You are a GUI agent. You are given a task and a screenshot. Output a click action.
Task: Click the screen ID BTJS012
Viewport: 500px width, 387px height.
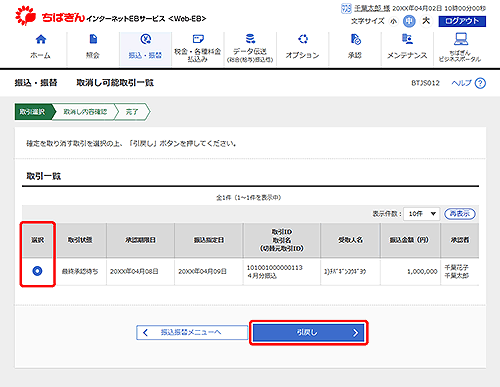(x=425, y=83)
